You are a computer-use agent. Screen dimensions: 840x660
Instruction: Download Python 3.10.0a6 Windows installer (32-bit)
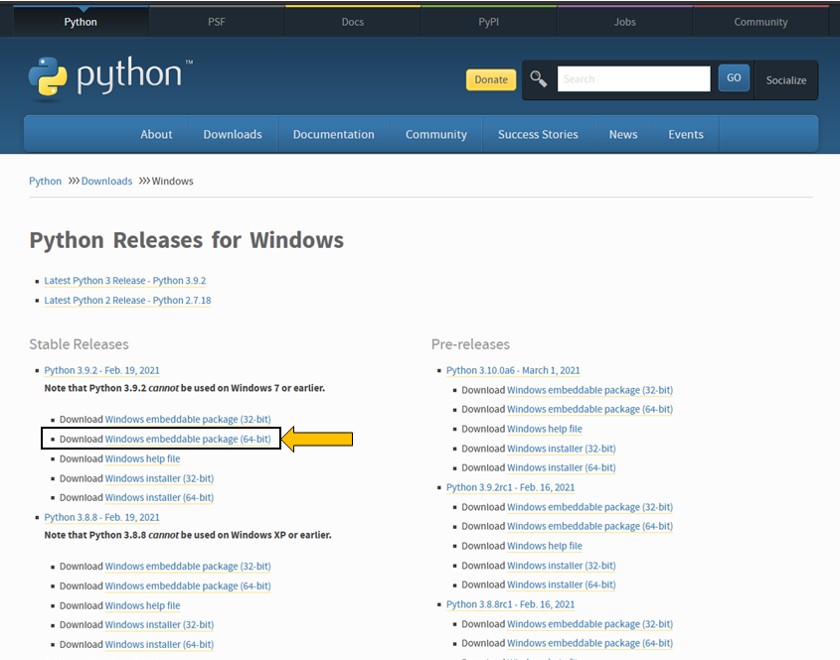tap(561, 448)
